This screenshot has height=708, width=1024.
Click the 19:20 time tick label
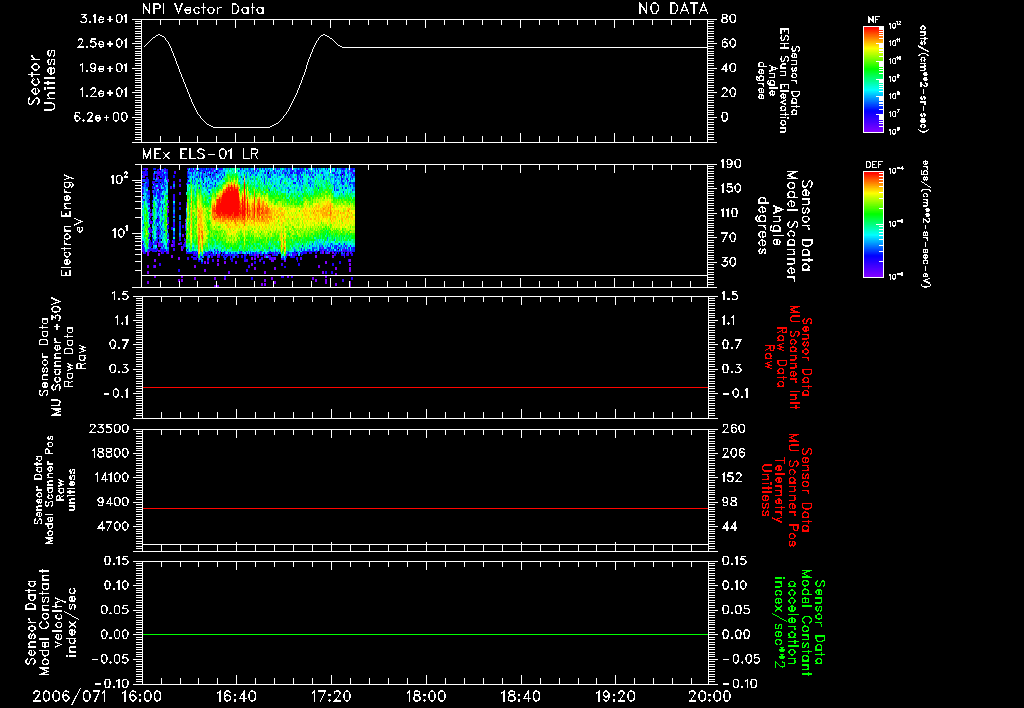(615, 696)
